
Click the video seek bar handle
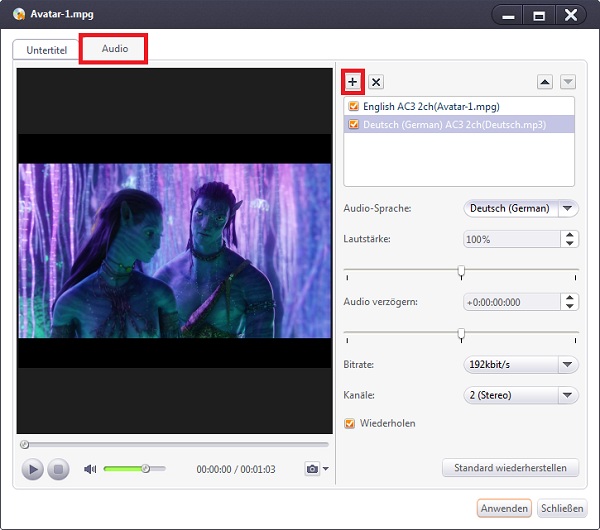24,444
